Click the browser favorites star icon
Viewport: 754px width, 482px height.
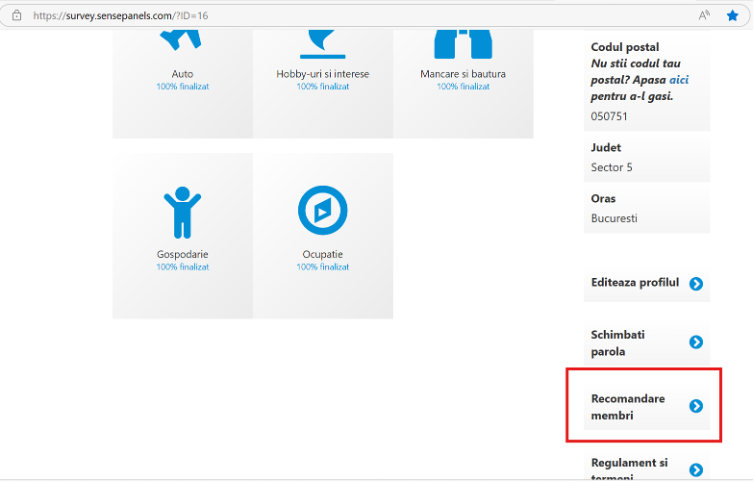(x=732, y=16)
